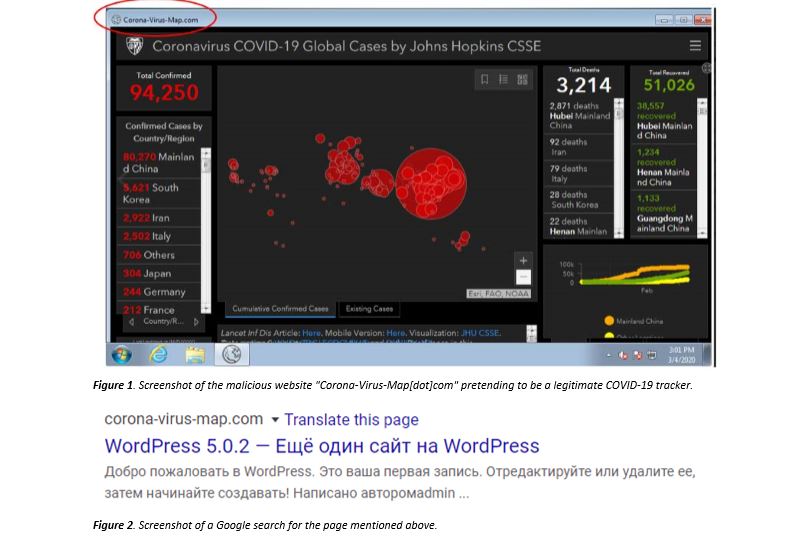Image resolution: width=809 pixels, height=537 pixels.
Task: Open the hamburger menu in dashboard header
Action: point(695,46)
